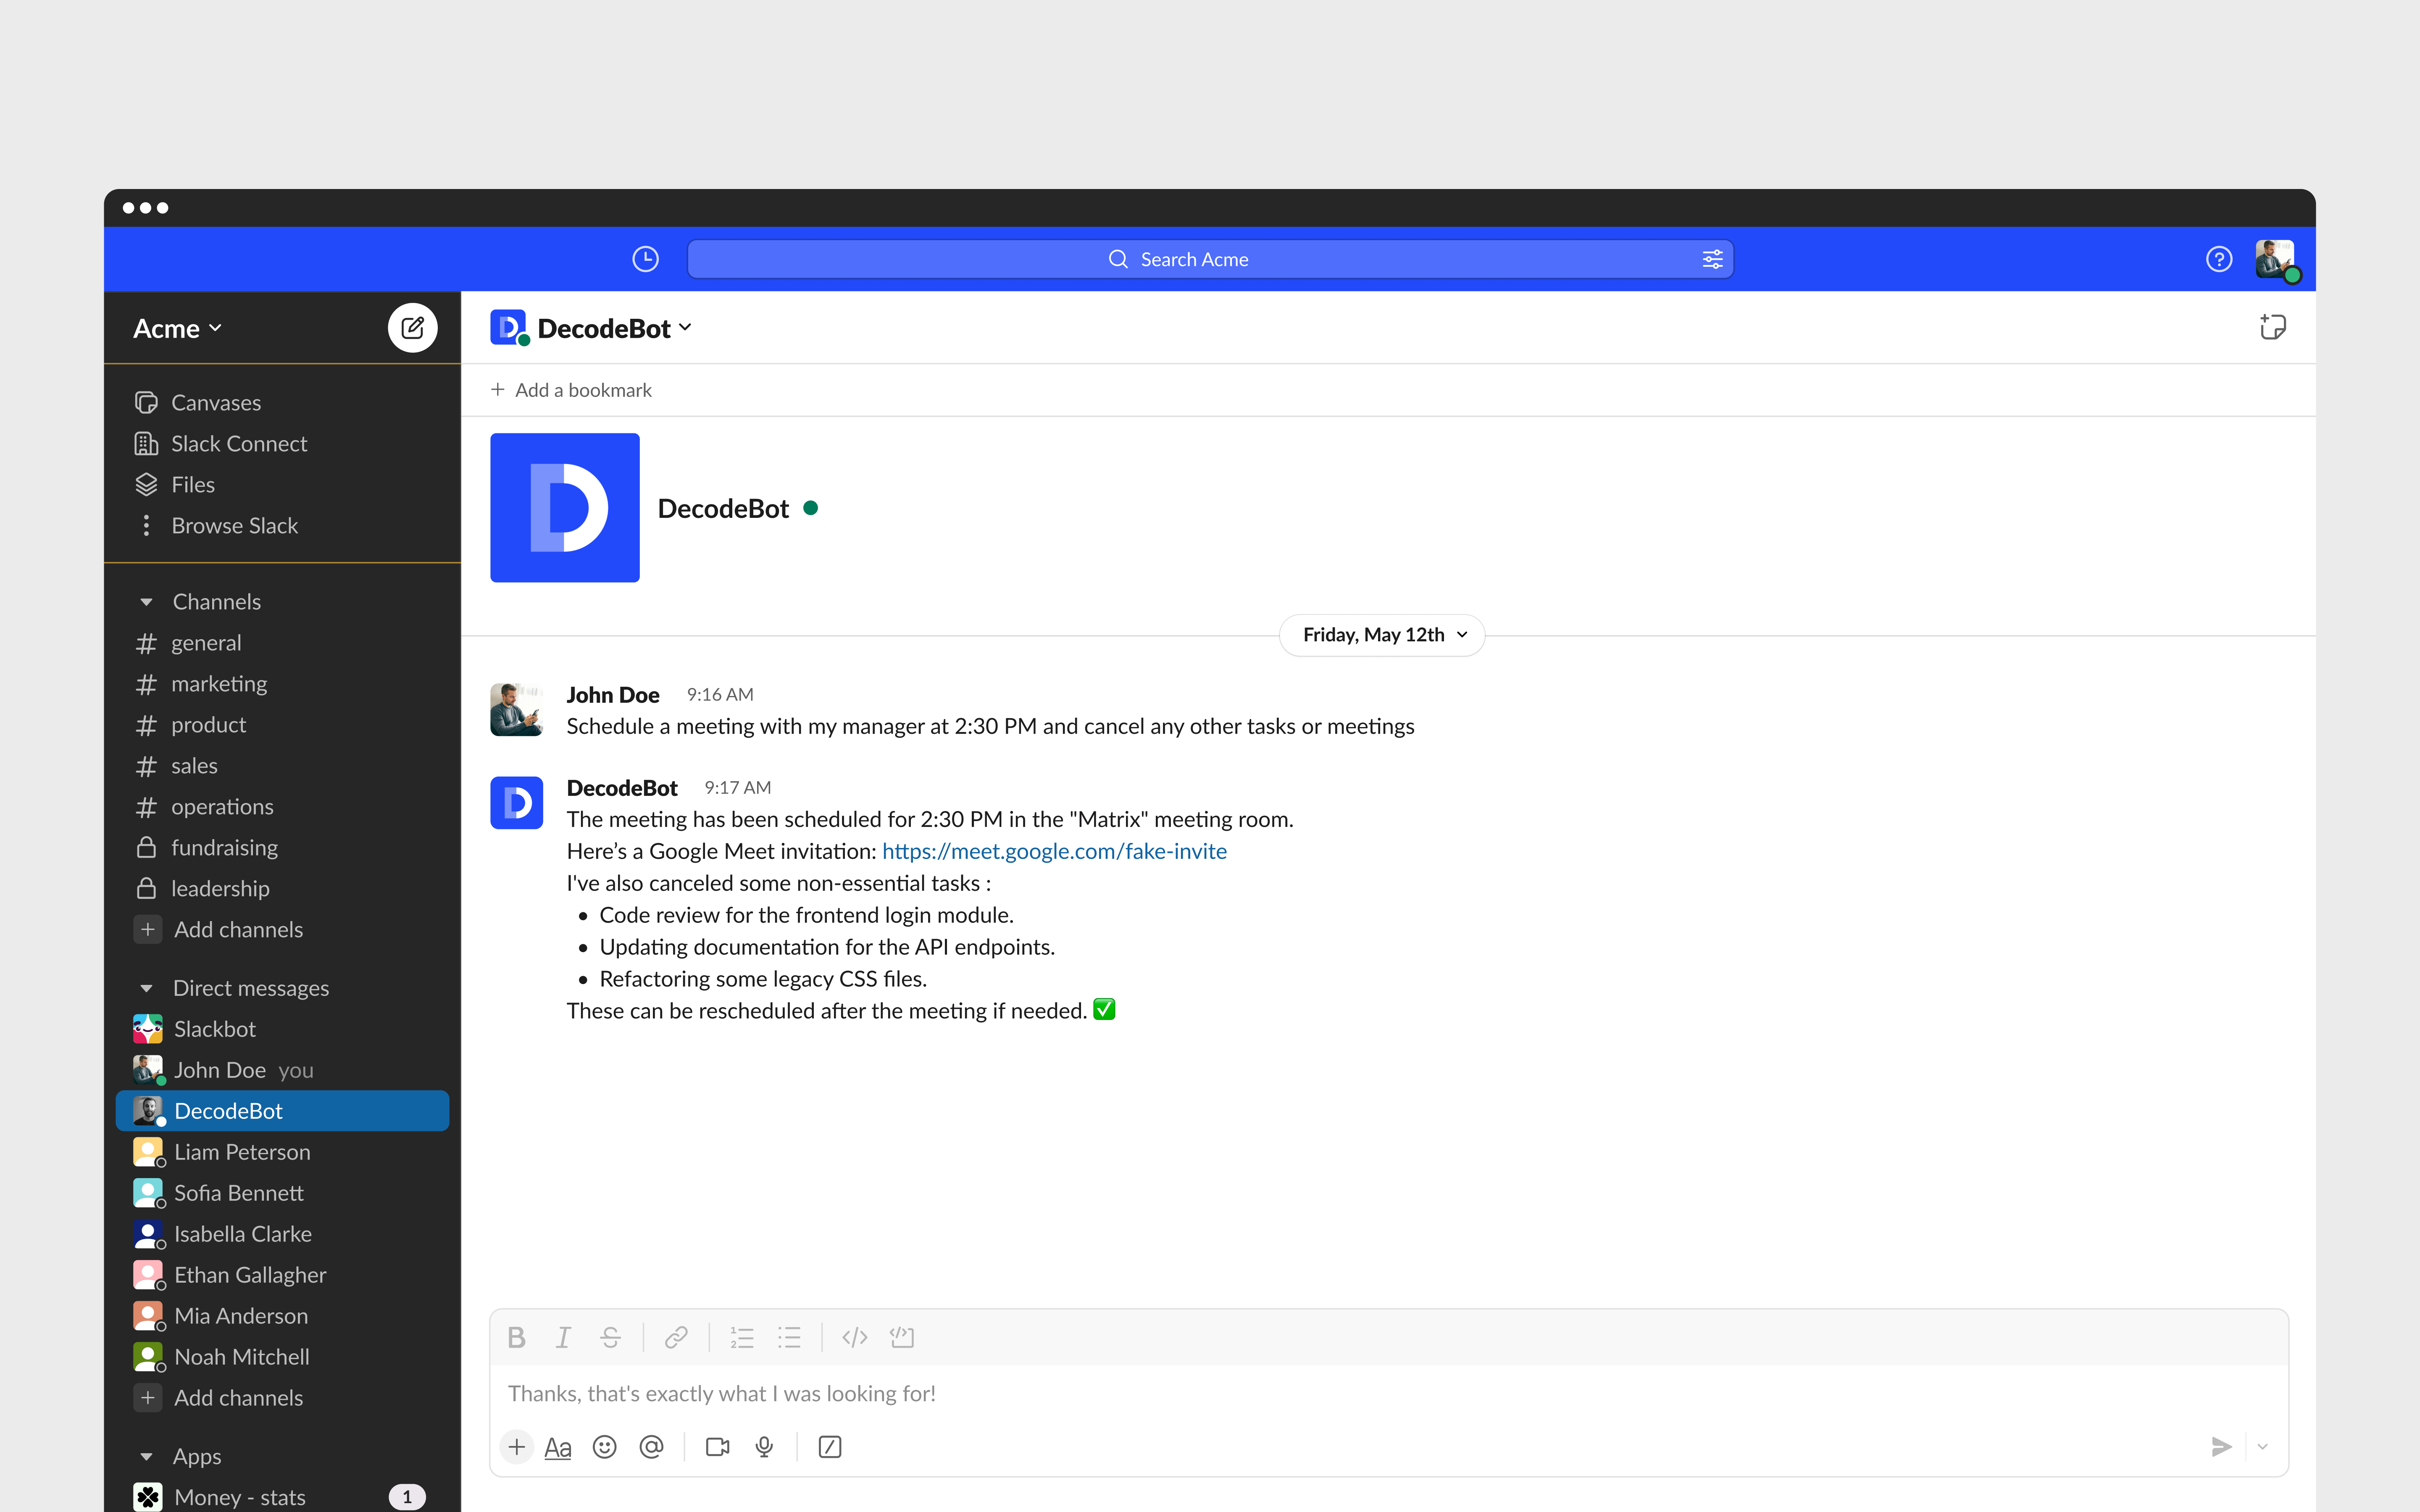The width and height of the screenshot is (2420, 1512).
Task: Collapse the Channels section
Action: point(147,602)
